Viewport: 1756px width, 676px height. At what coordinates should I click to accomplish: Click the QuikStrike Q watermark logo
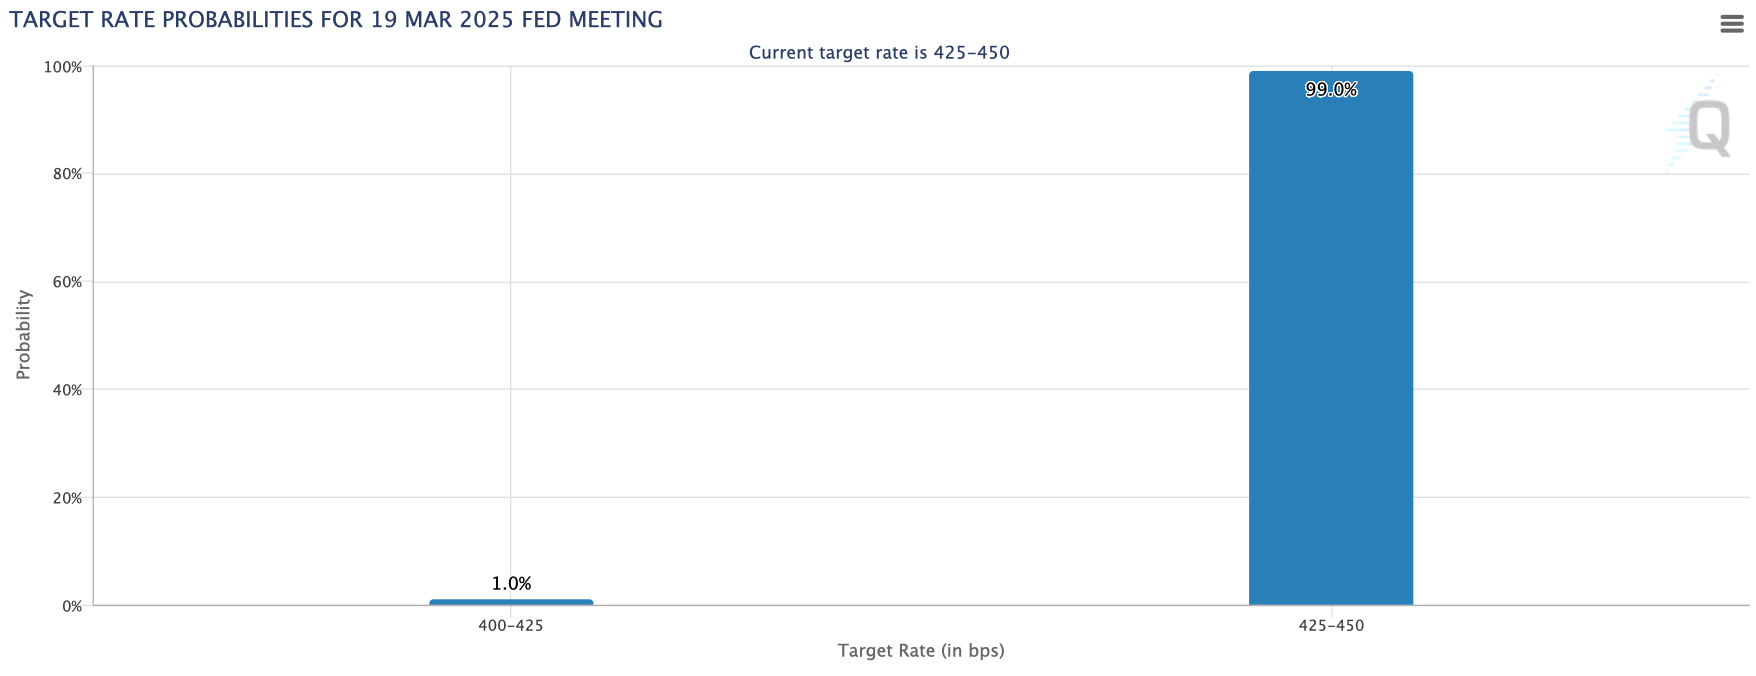1699,127
